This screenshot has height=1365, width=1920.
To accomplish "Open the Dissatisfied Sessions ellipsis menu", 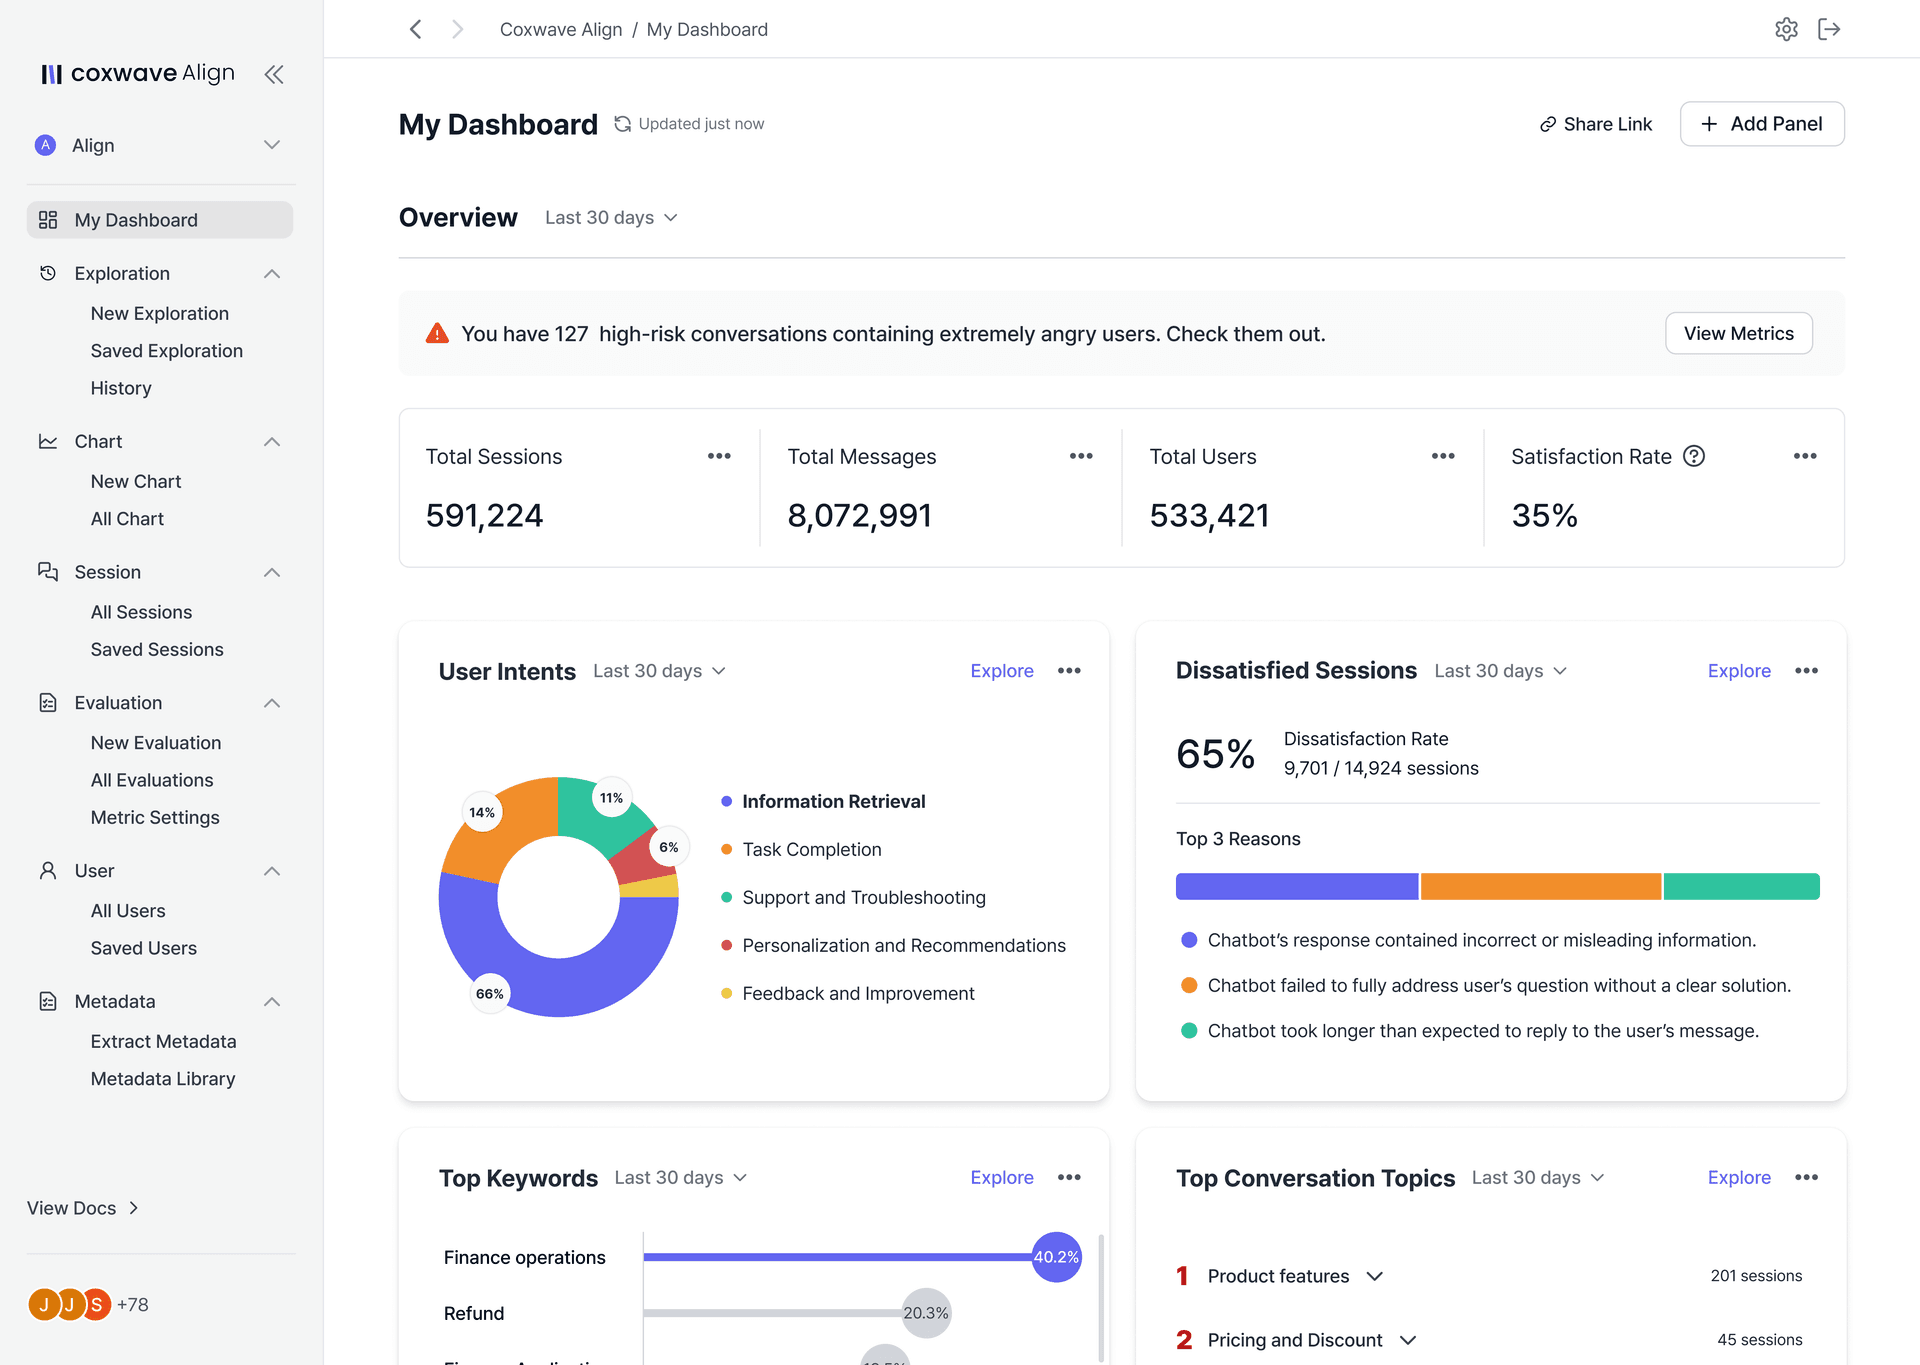I will tap(1806, 671).
